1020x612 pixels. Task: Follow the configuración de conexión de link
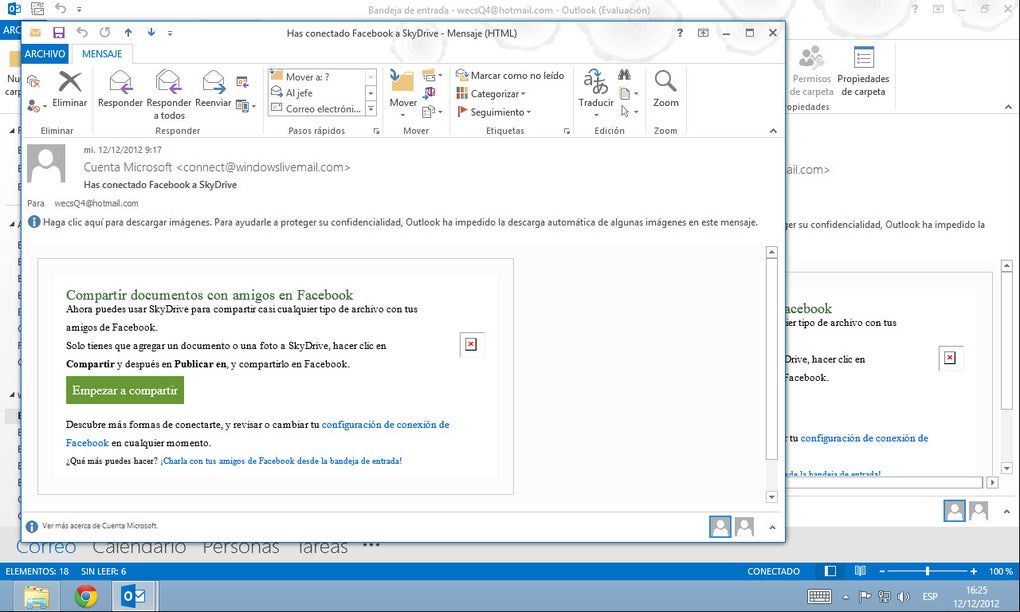click(x=385, y=425)
